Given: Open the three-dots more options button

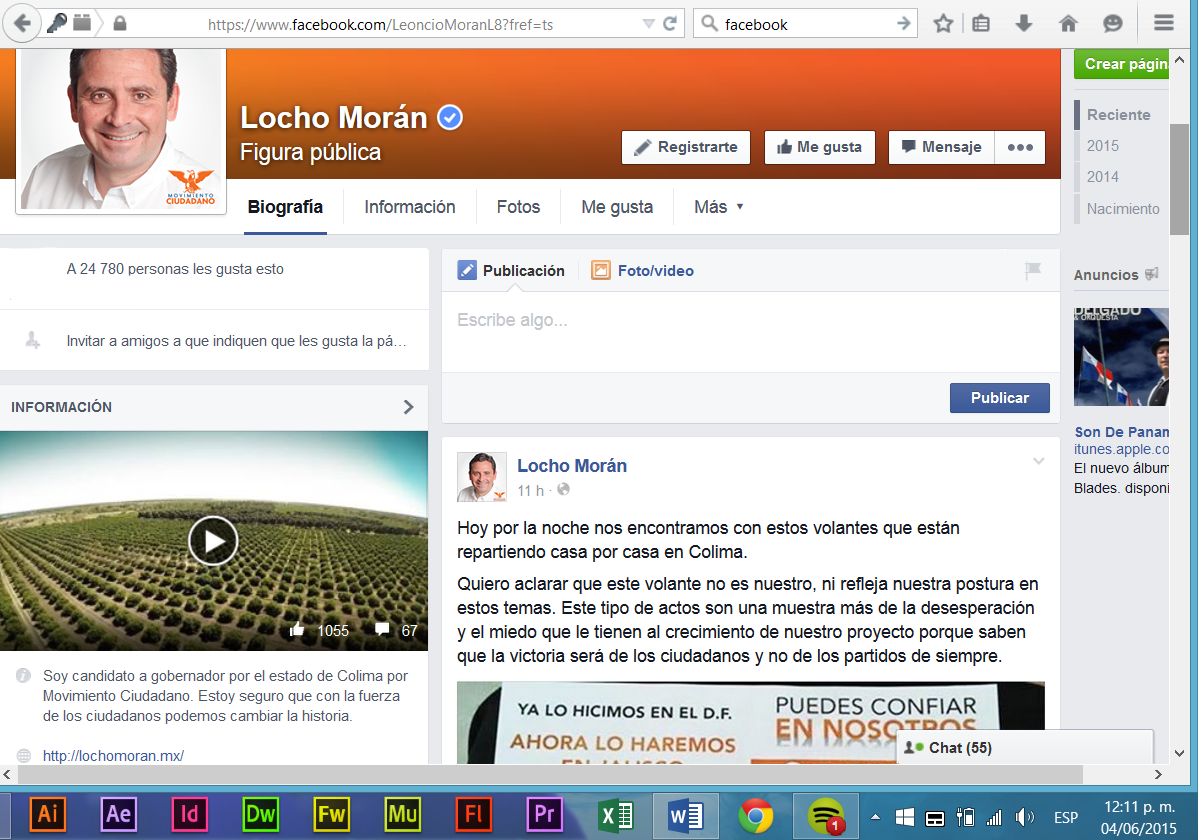Looking at the screenshot, I should click(1020, 148).
